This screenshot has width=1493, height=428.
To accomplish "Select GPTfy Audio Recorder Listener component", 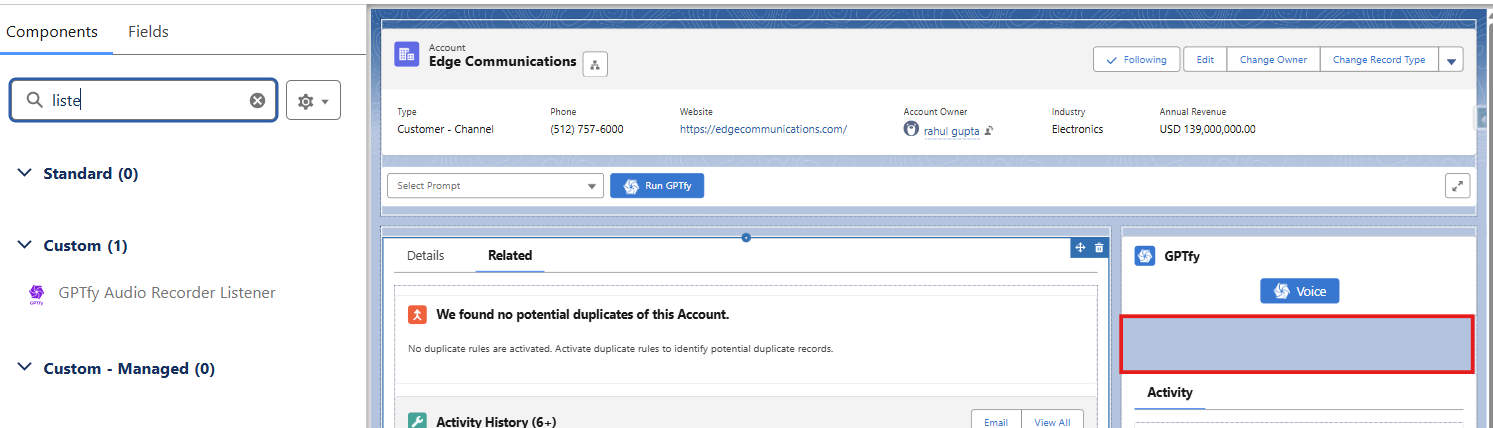I will [166, 293].
